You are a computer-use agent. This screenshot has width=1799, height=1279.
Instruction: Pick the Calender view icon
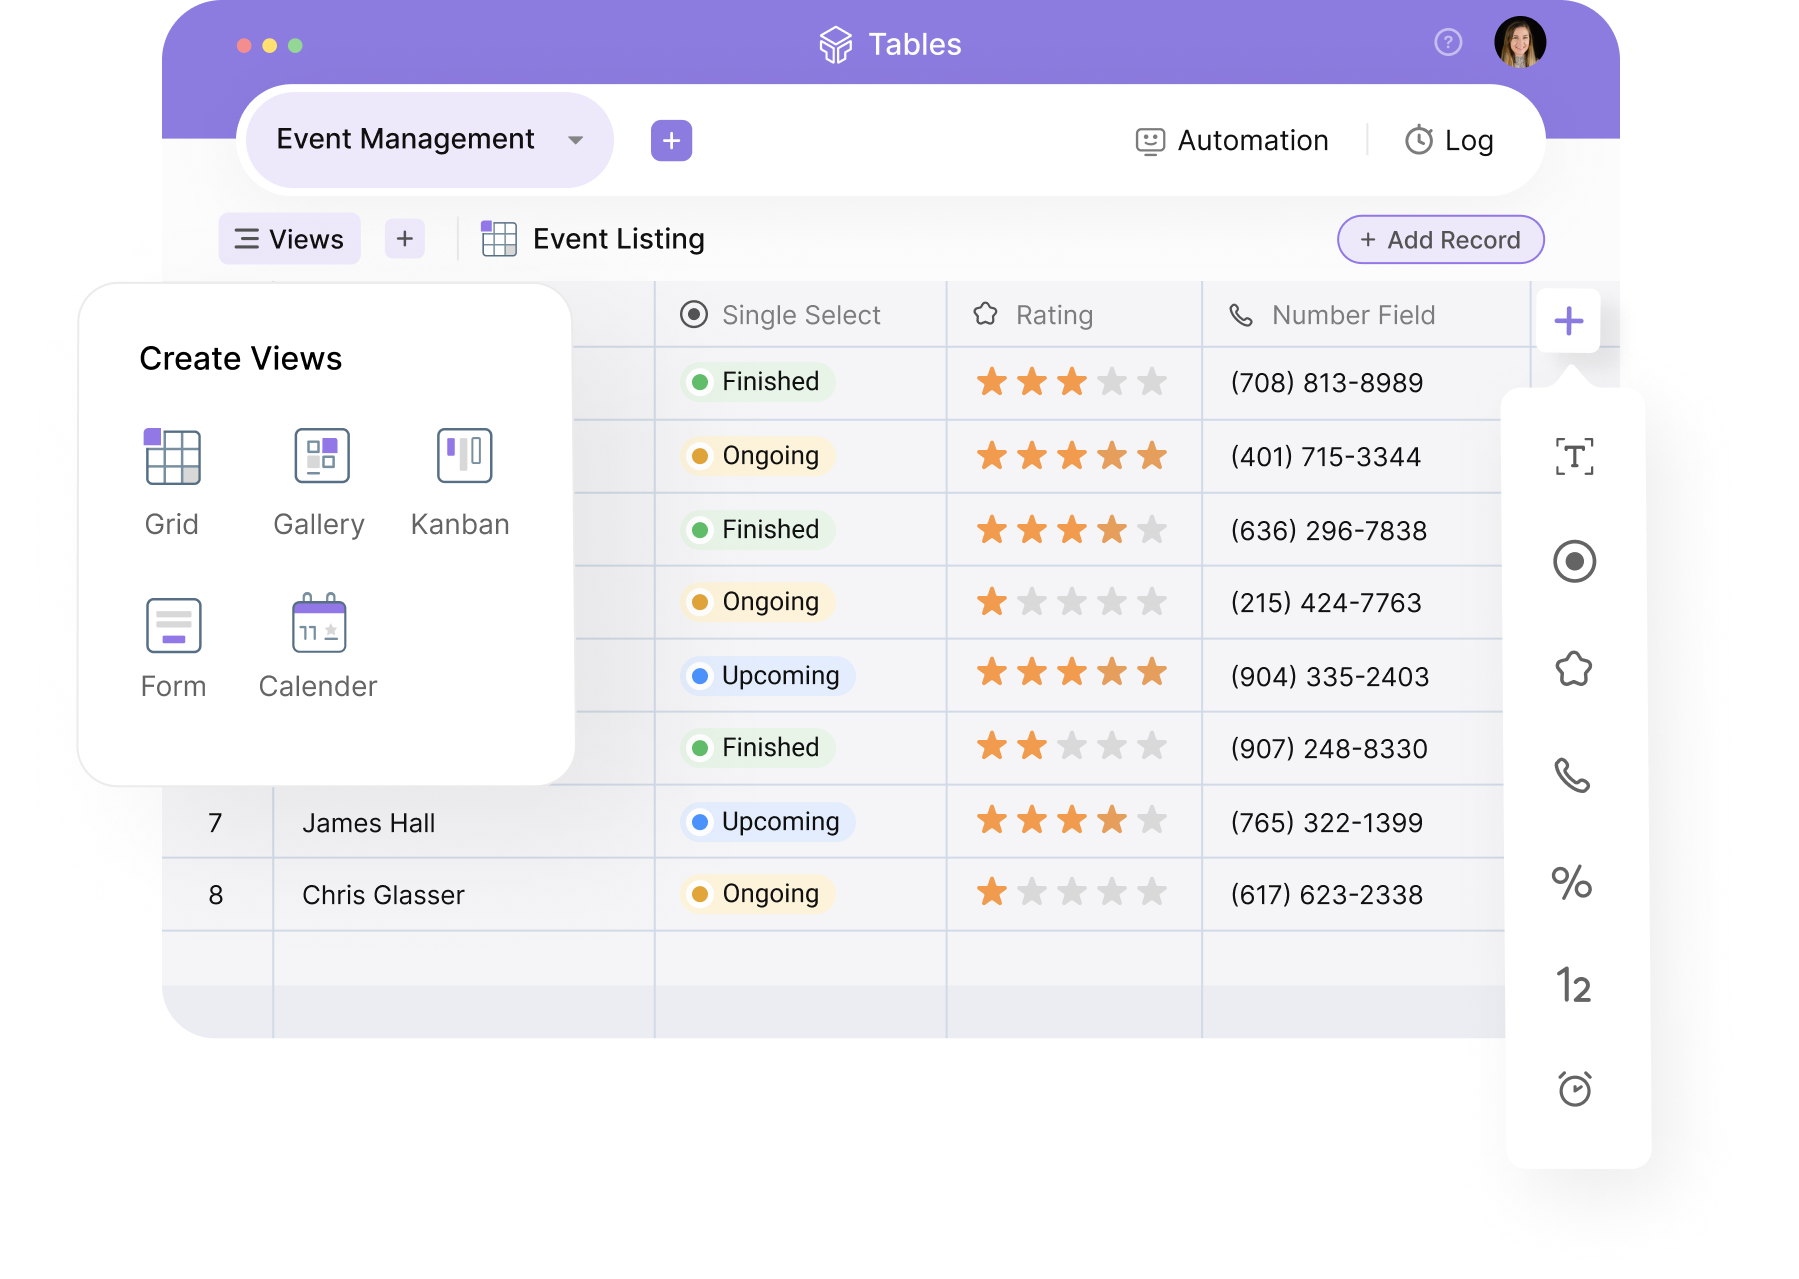(318, 625)
